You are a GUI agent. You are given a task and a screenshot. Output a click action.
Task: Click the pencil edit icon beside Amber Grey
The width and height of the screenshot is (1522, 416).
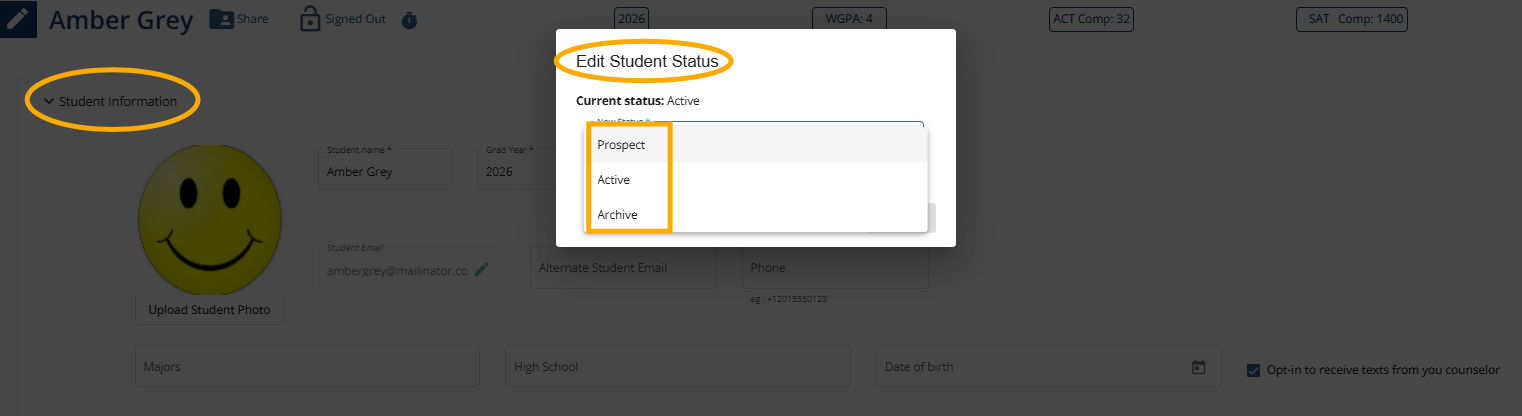tap(18, 19)
